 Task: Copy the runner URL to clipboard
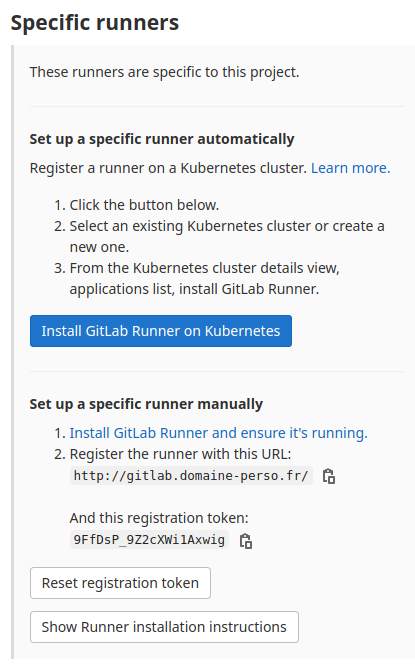[x=329, y=476]
